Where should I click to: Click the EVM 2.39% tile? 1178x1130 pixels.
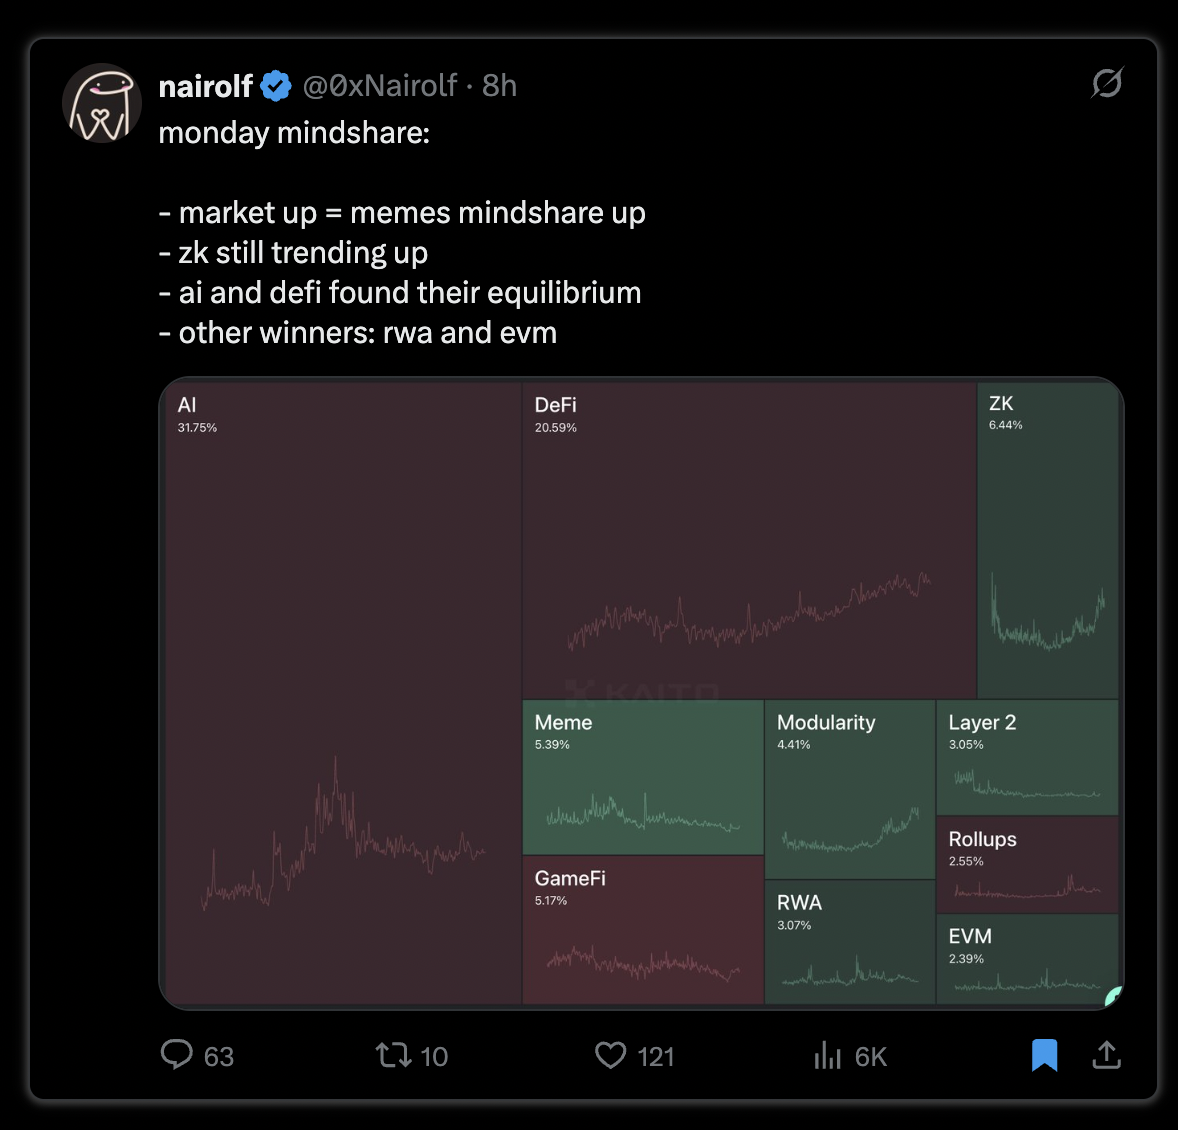[1028, 959]
